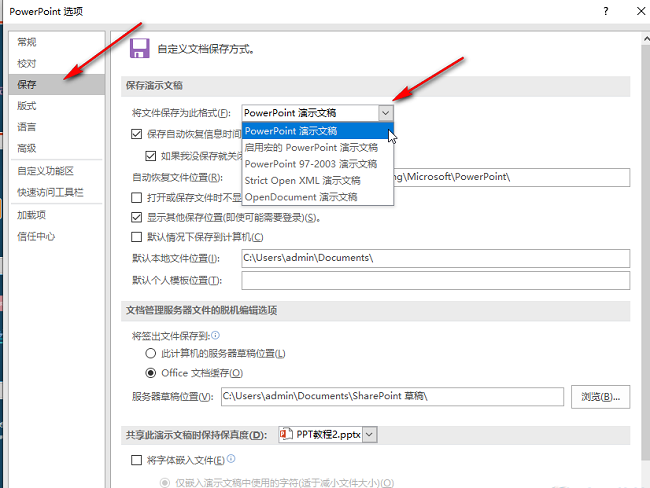Select the 保存 category in sidebar

coord(57,85)
